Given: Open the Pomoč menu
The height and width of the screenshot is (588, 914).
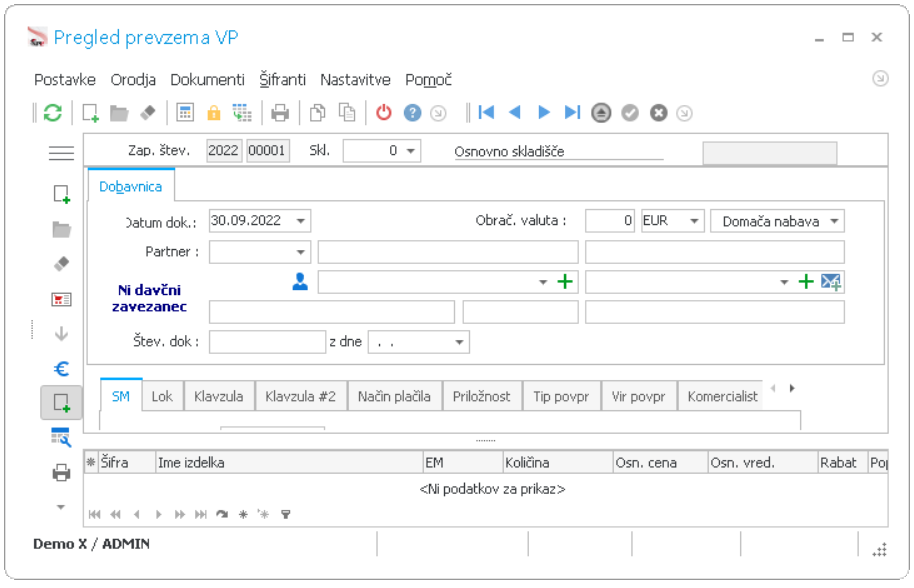Looking at the screenshot, I should point(428,80).
